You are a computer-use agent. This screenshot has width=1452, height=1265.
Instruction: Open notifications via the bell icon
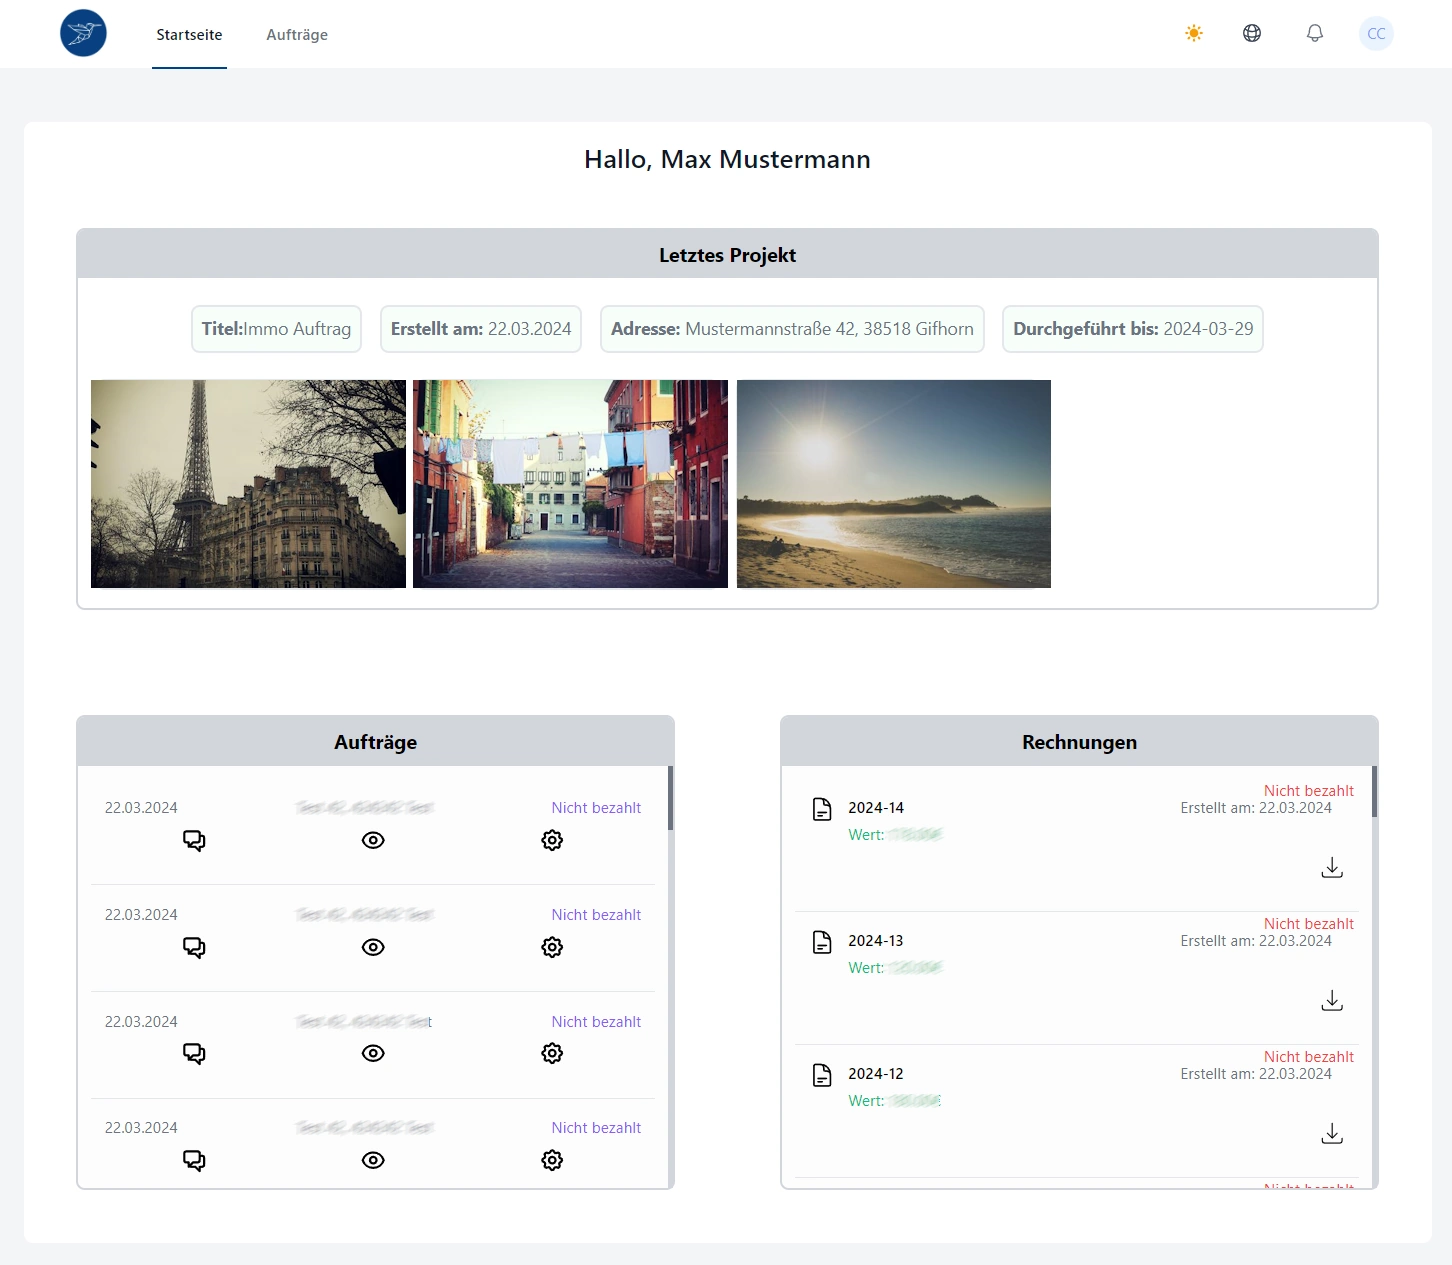point(1315,33)
